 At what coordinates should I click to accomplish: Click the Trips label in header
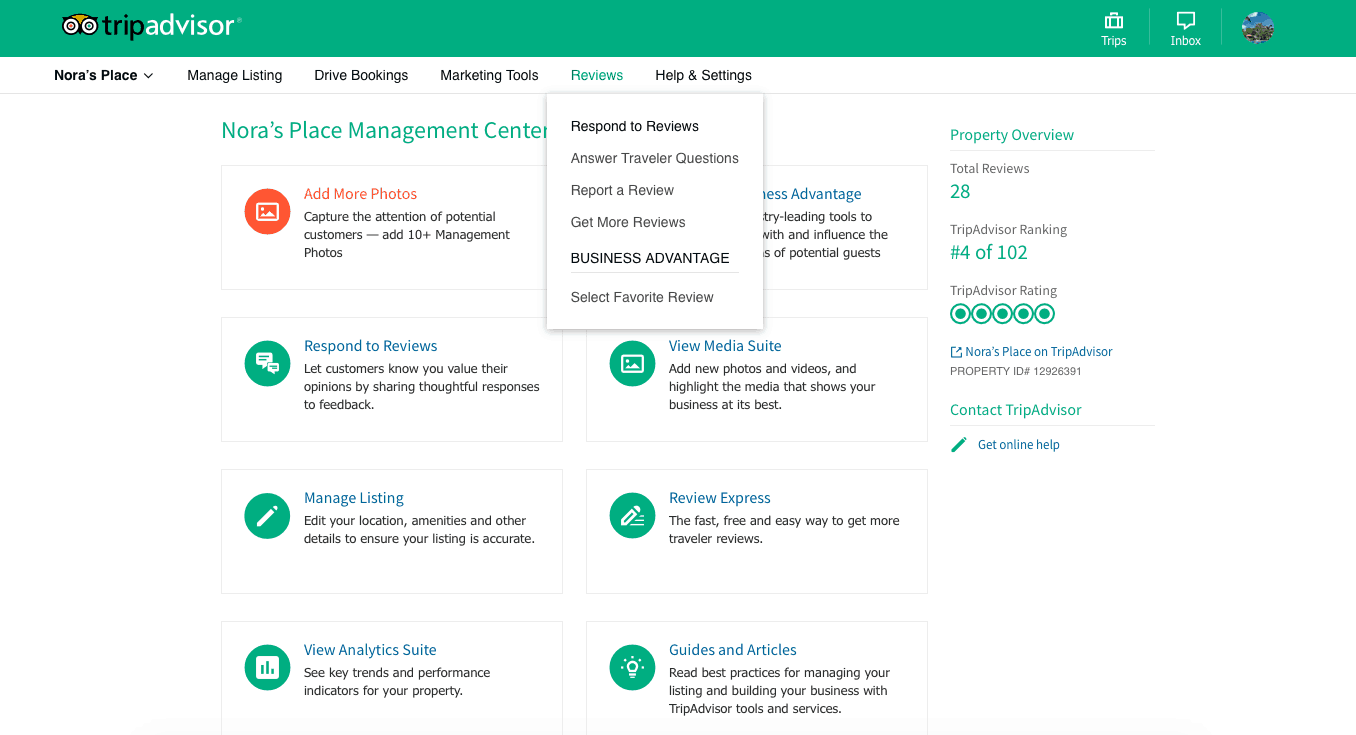pyautogui.click(x=1114, y=41)
